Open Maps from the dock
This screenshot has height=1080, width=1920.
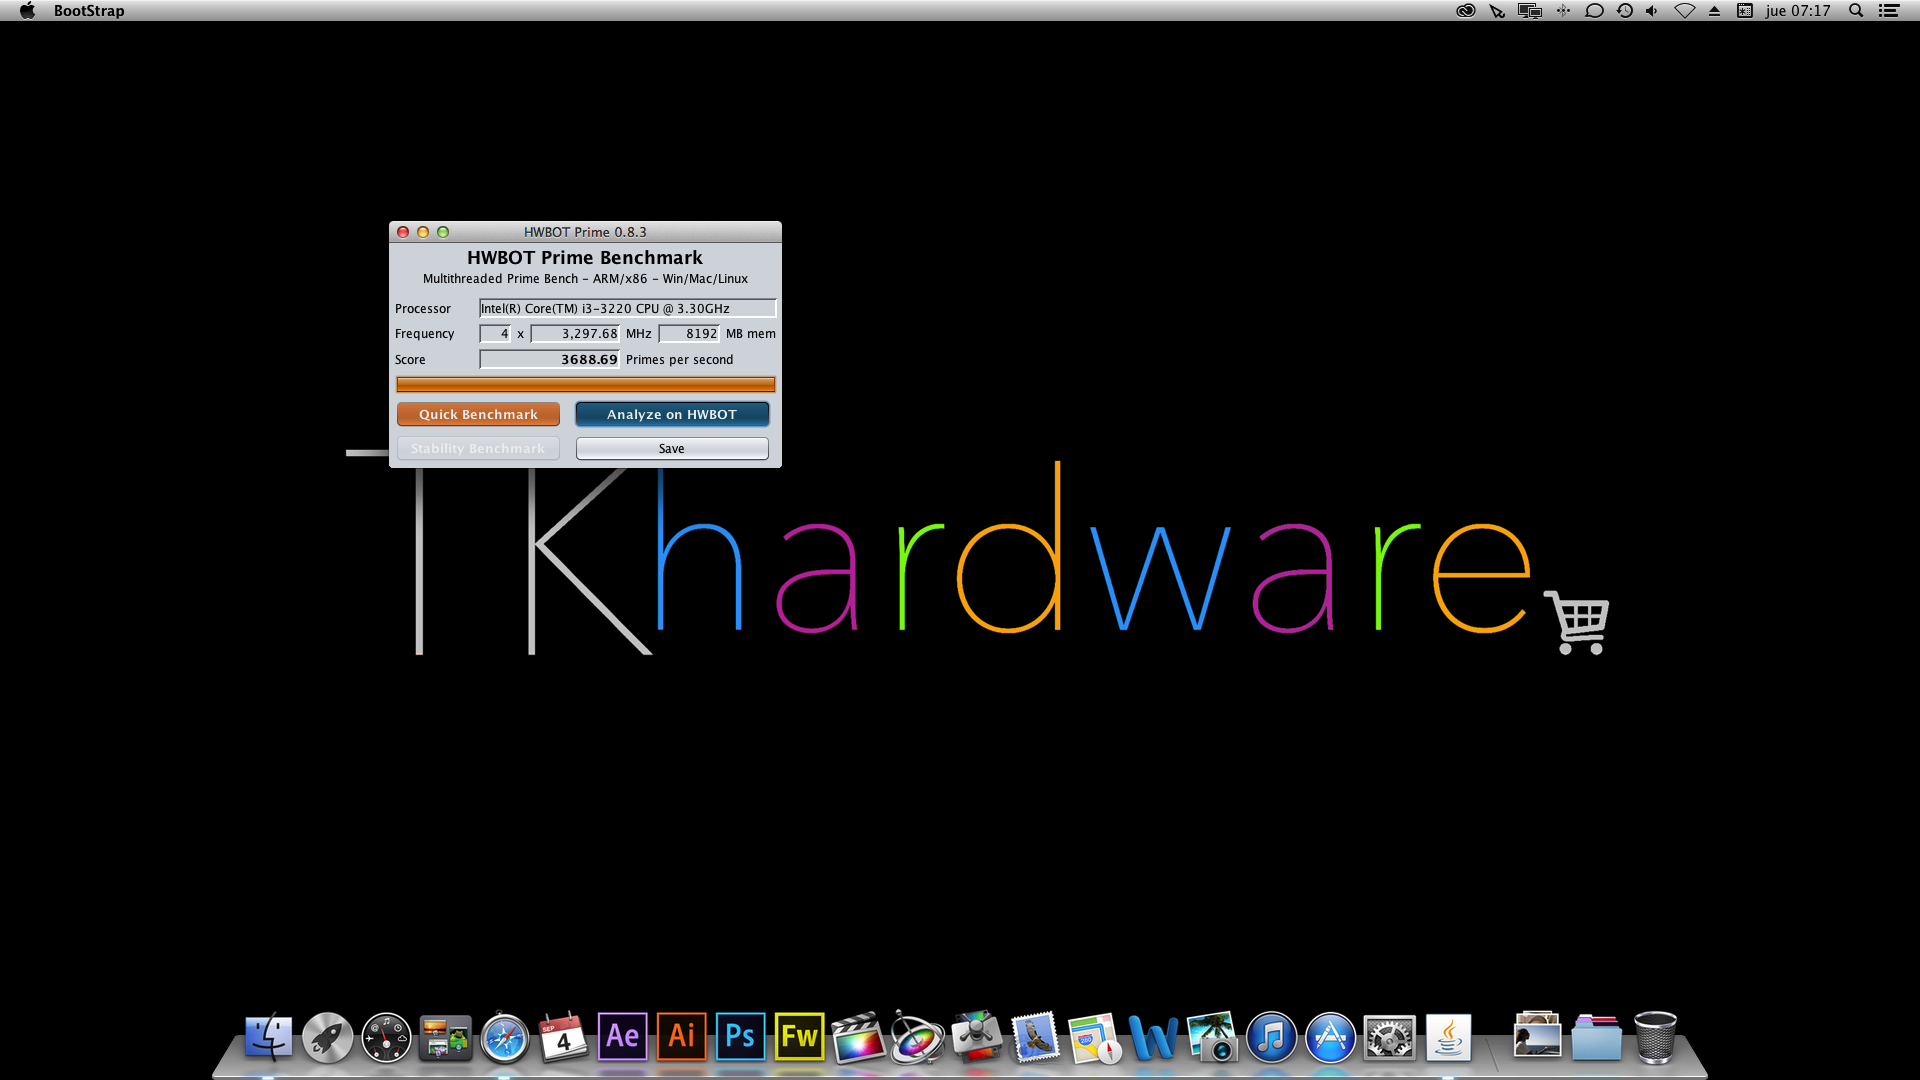point(1094,1037)
